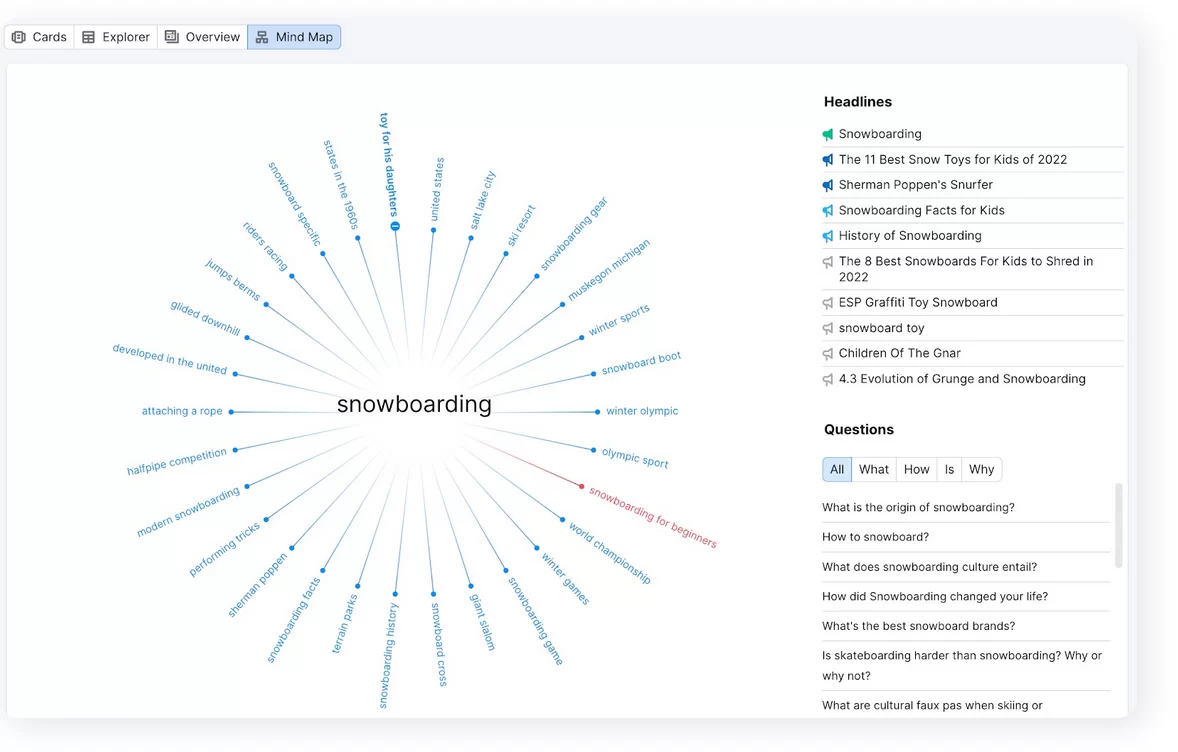Image resolution: width=1178 pixels, height=752 pixels.
Task: Select the 'terrain parks' mind map node
Action: pyautogui.click(x=345, y=624)
